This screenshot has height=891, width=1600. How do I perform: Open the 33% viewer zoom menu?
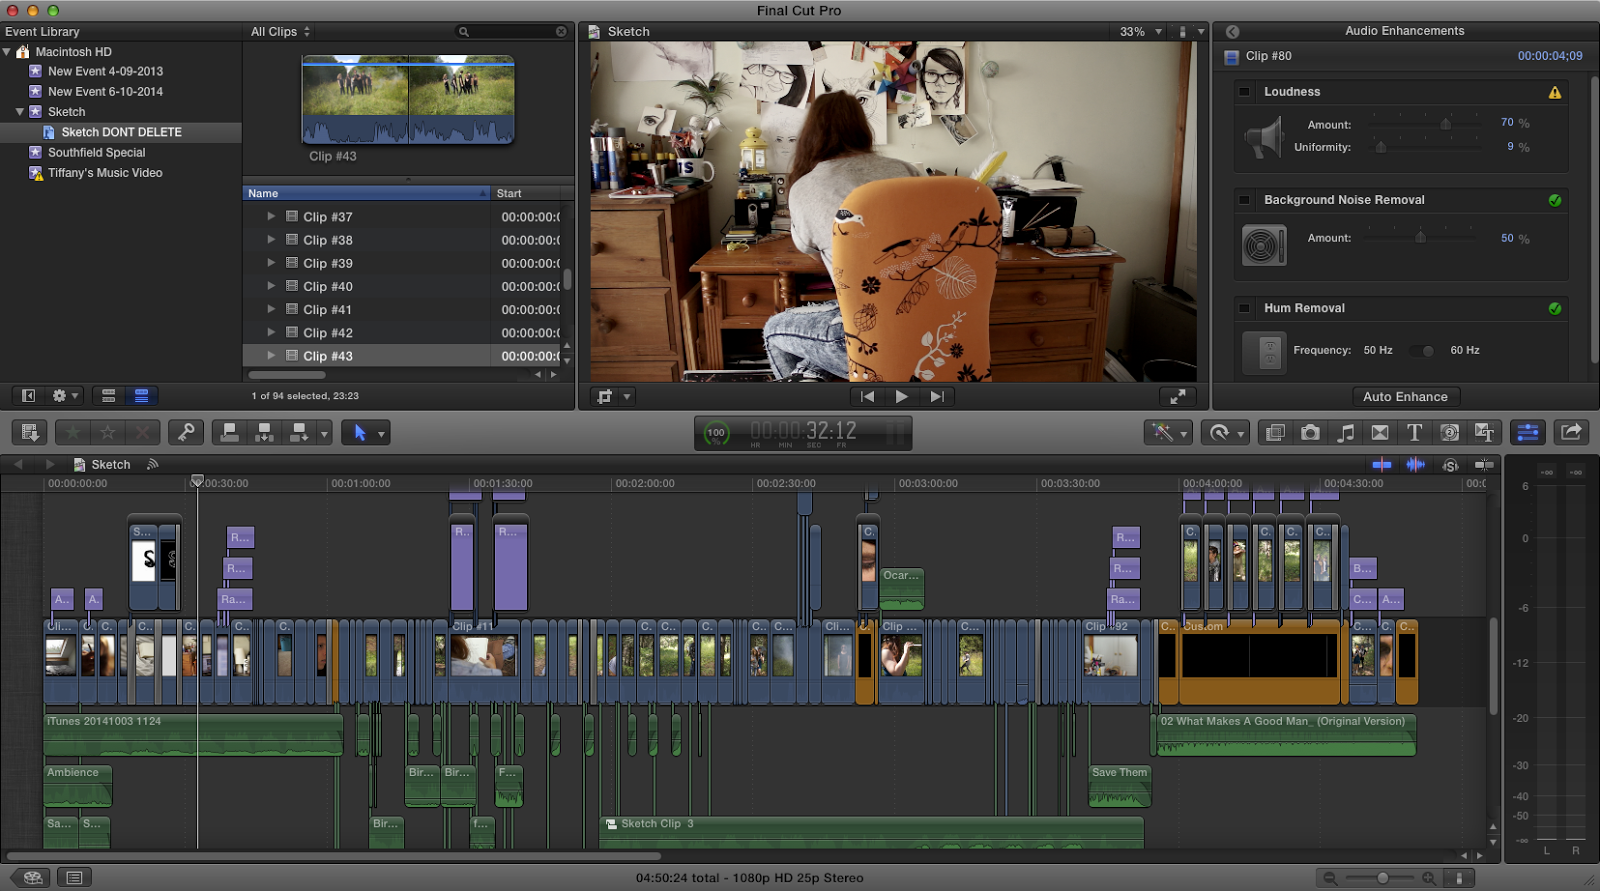pyautogui.click(x=1141, y=32)
